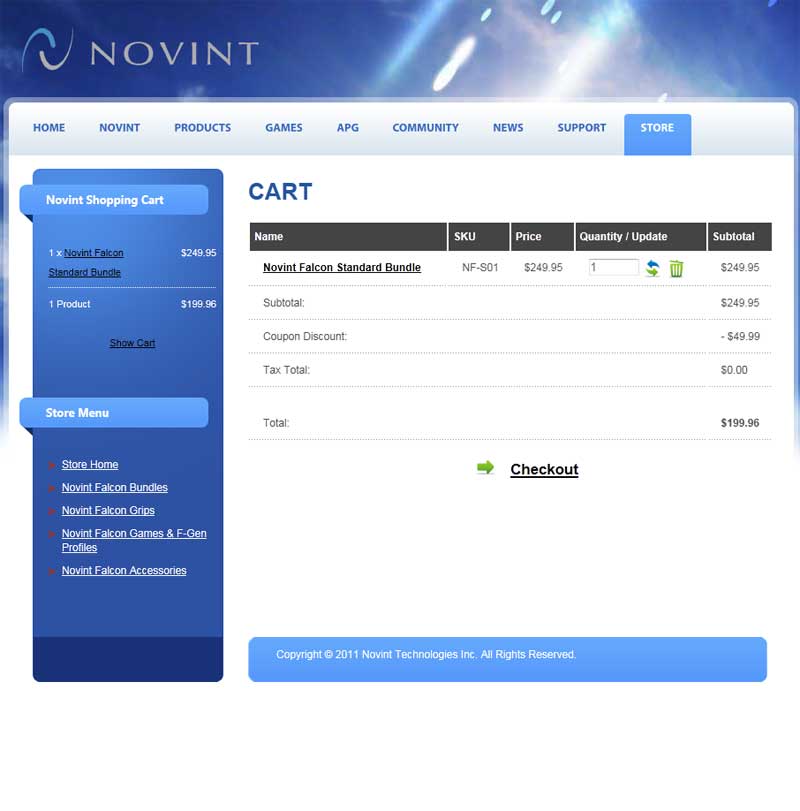Click the update quantity refresh icon
Screen dimensions: 800x811
coord(653,268)
